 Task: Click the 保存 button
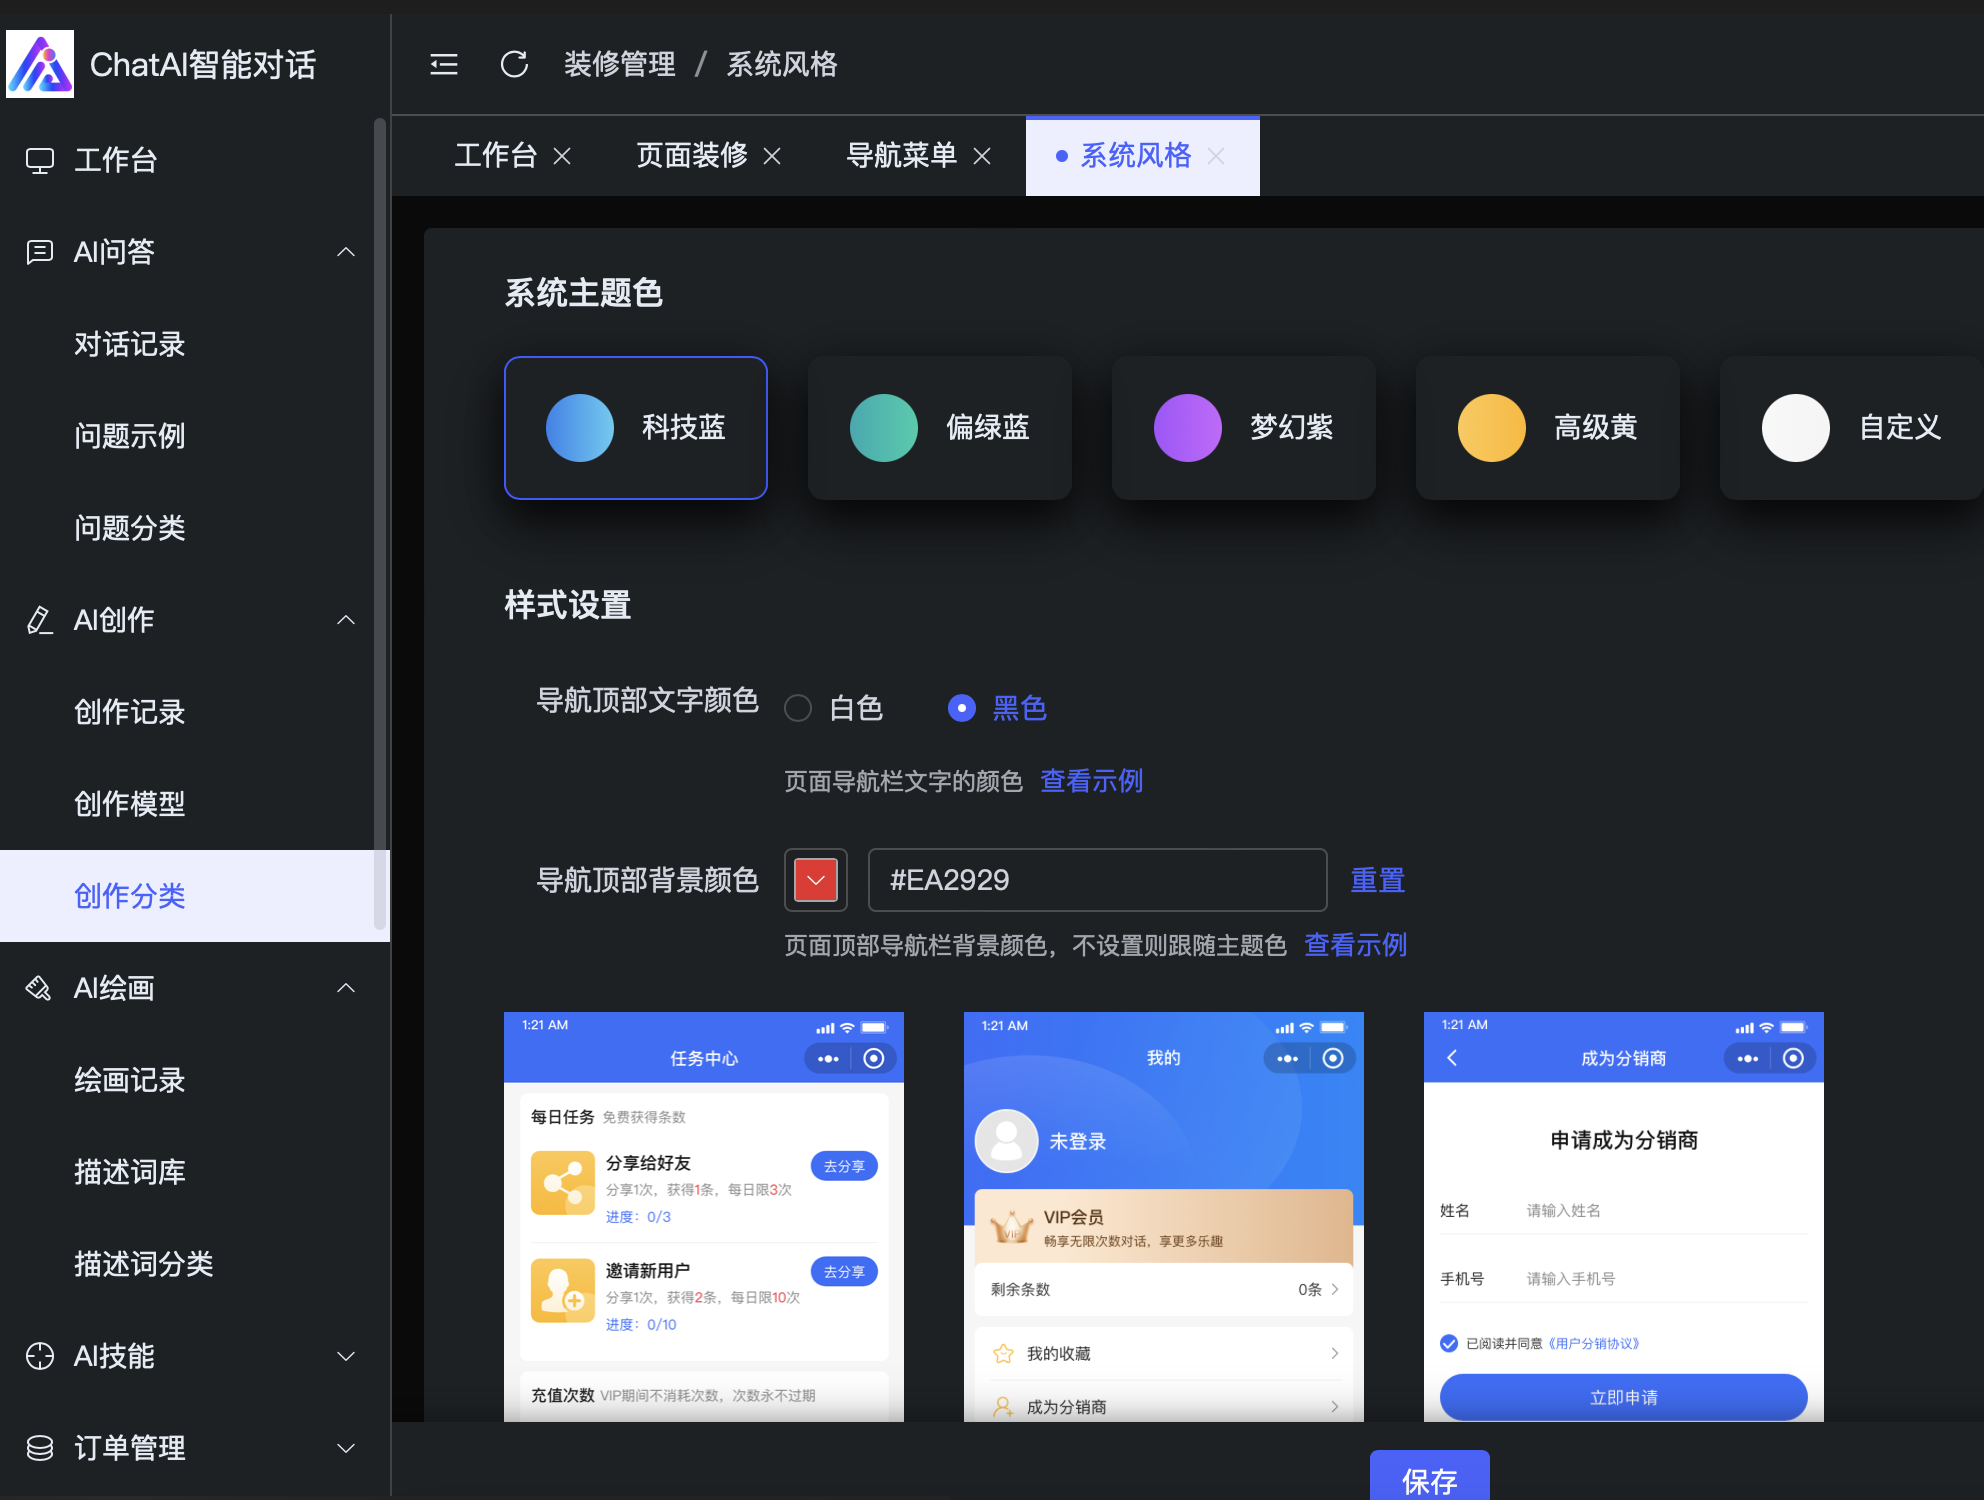[1429, 1478]
